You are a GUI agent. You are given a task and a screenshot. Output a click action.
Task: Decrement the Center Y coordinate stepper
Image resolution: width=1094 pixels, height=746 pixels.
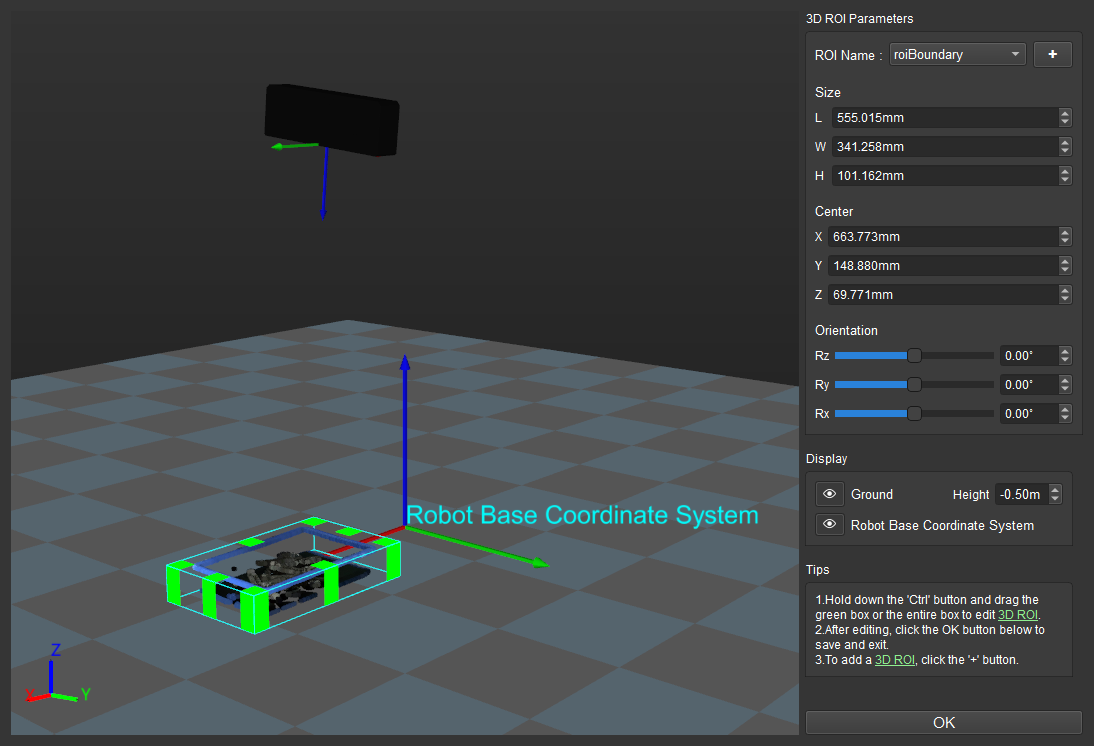[1065, 270]
